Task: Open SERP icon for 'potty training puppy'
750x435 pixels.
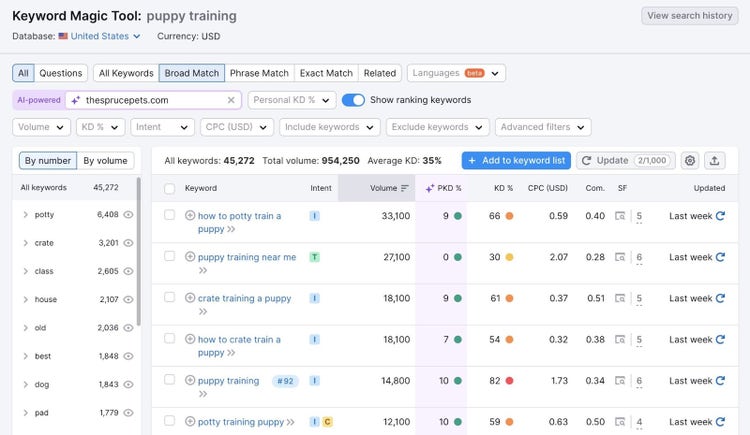Action: [620, 422]
